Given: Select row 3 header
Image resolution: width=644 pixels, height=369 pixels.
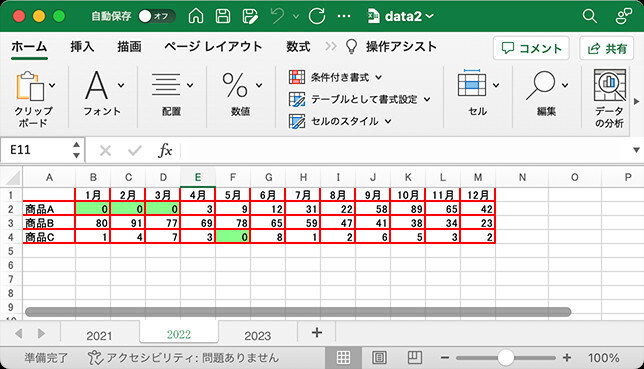Looking at the screenshot, I should (11, 223).
